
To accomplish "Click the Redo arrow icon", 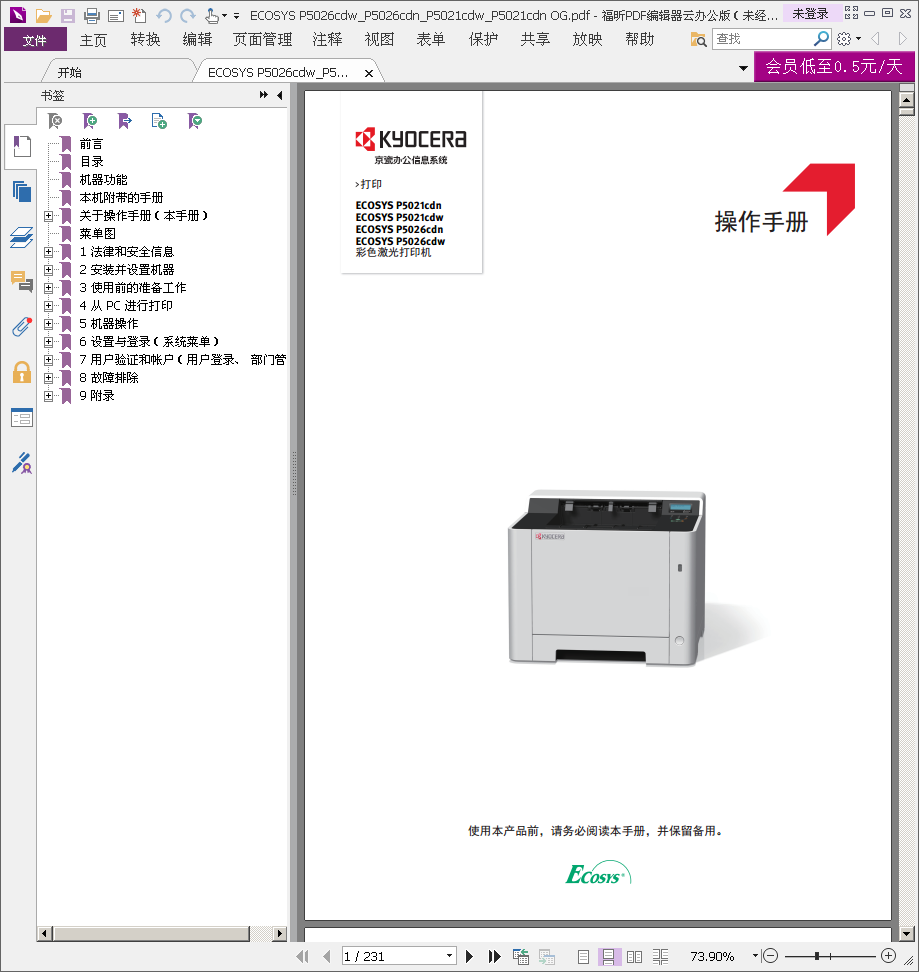I will click(x=188, y=15).
